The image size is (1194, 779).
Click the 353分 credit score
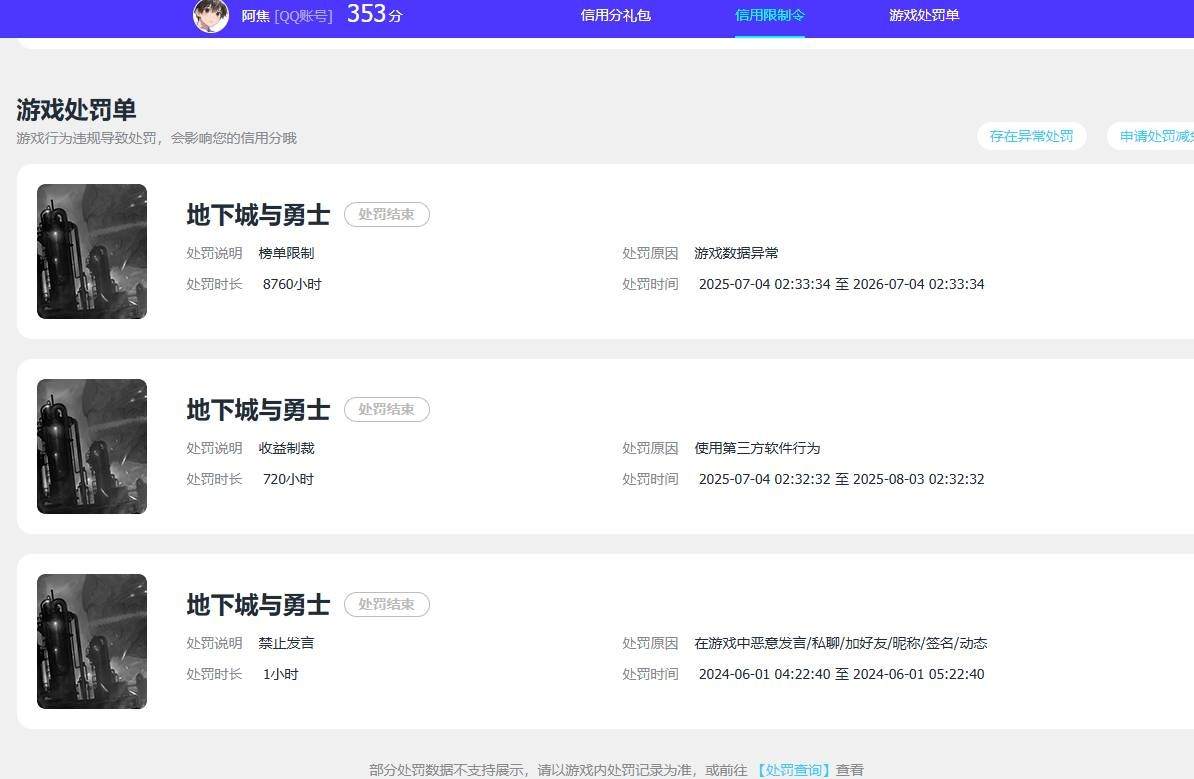tap(374, 14)
